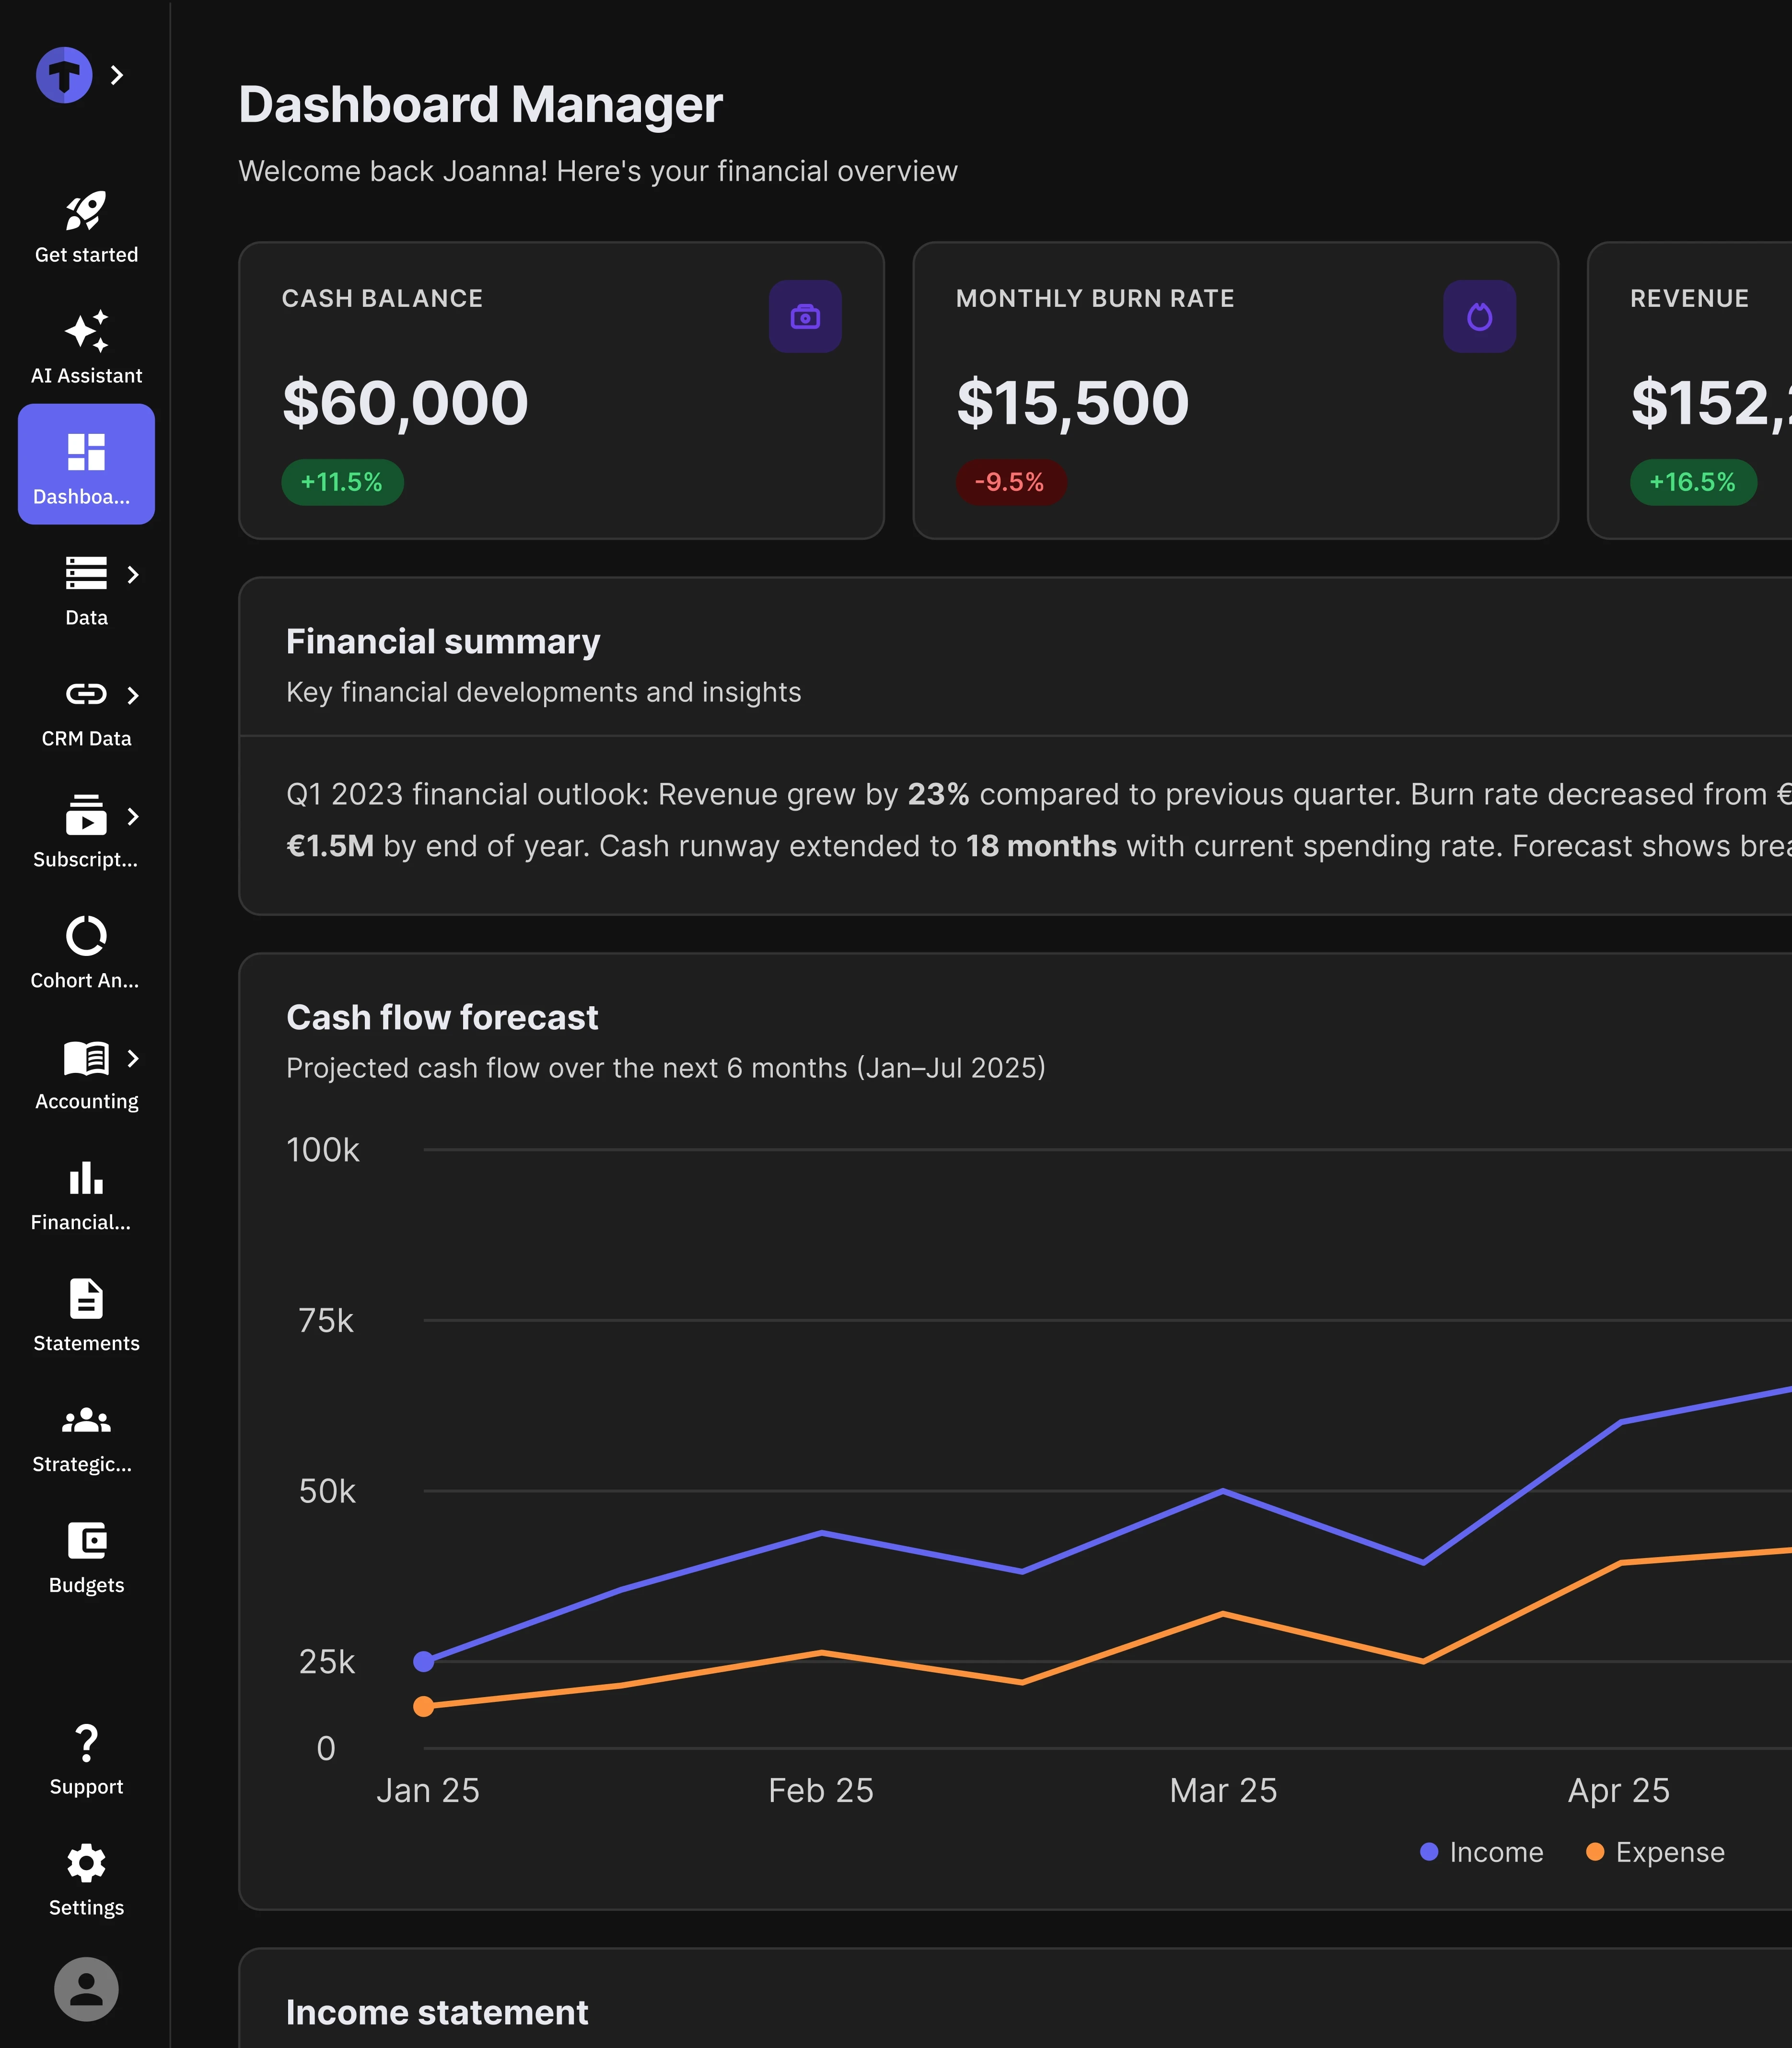Open the Settings gear icon
Viewport: 1792px width, 2048px height.
click(x=86, y=1863)
